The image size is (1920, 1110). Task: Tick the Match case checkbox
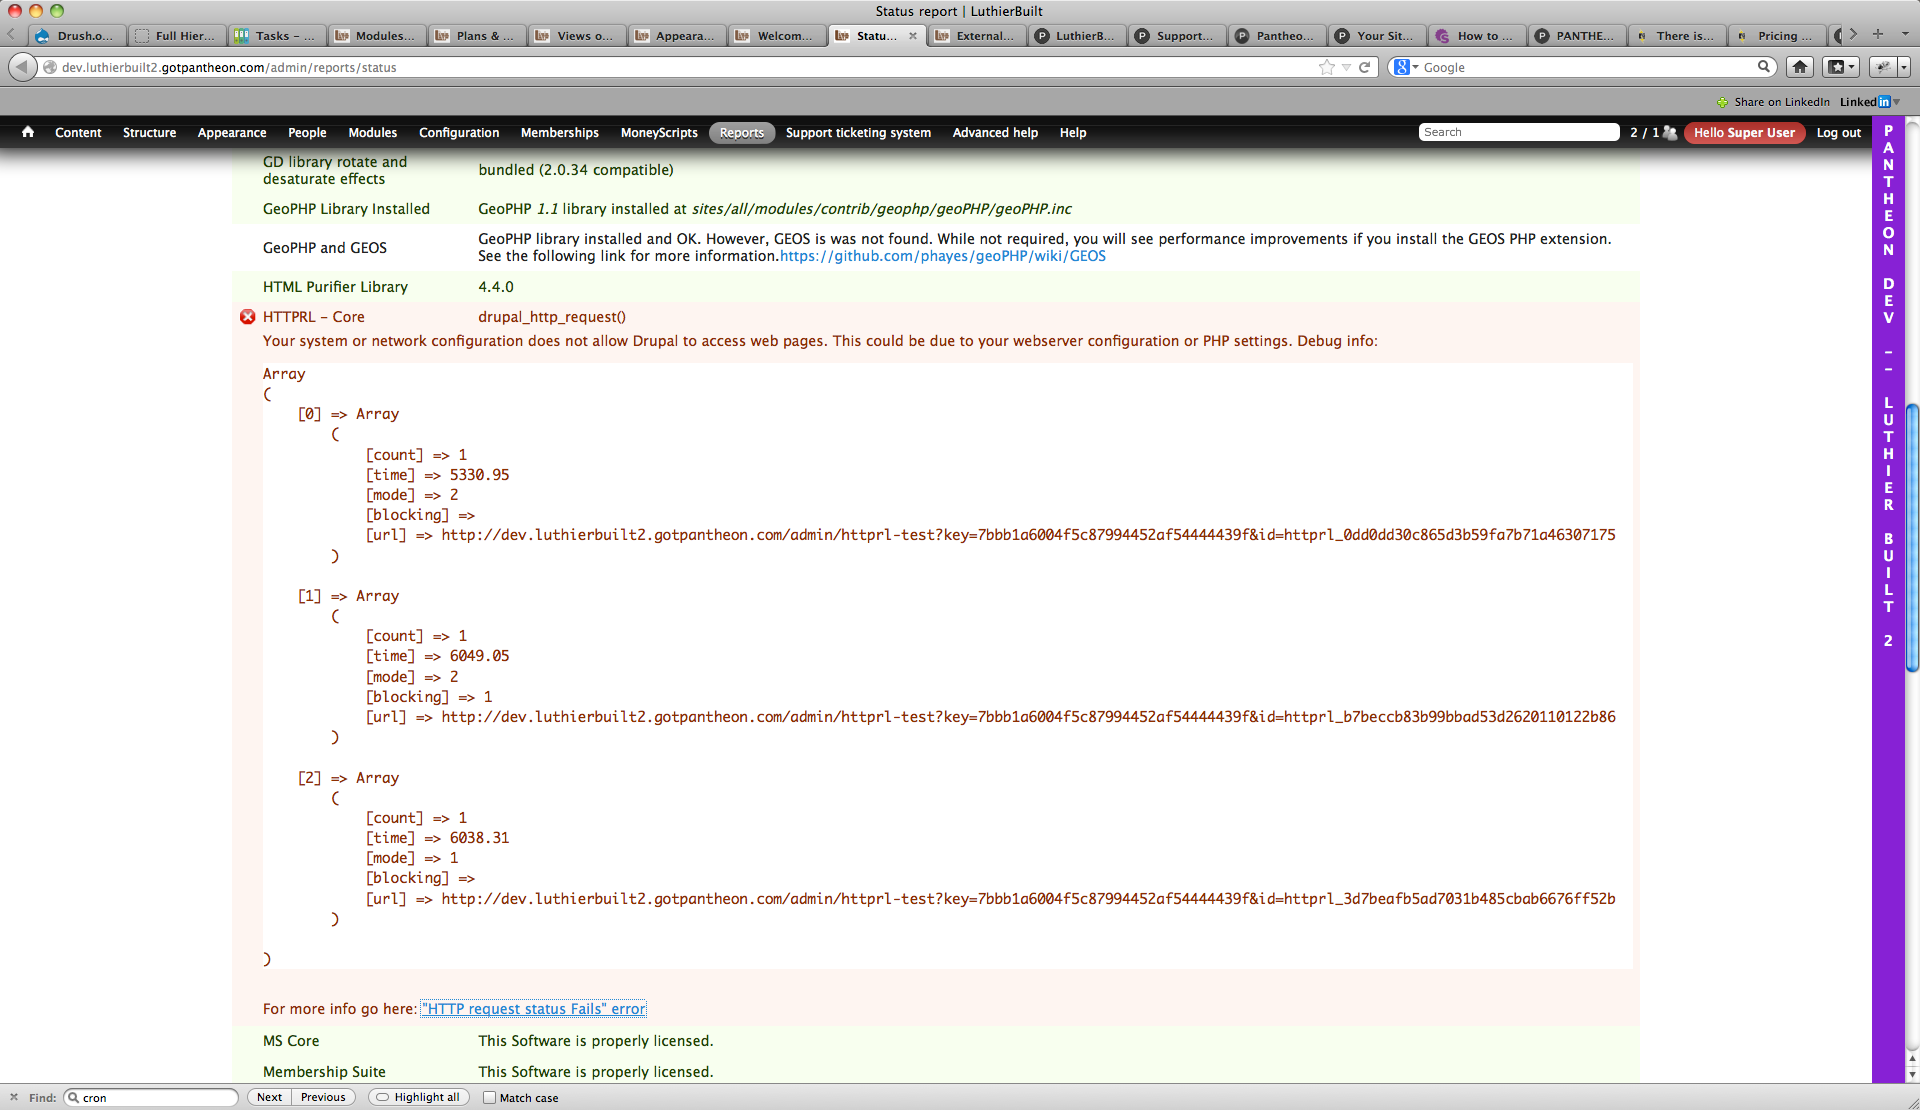coord(490,1097)
